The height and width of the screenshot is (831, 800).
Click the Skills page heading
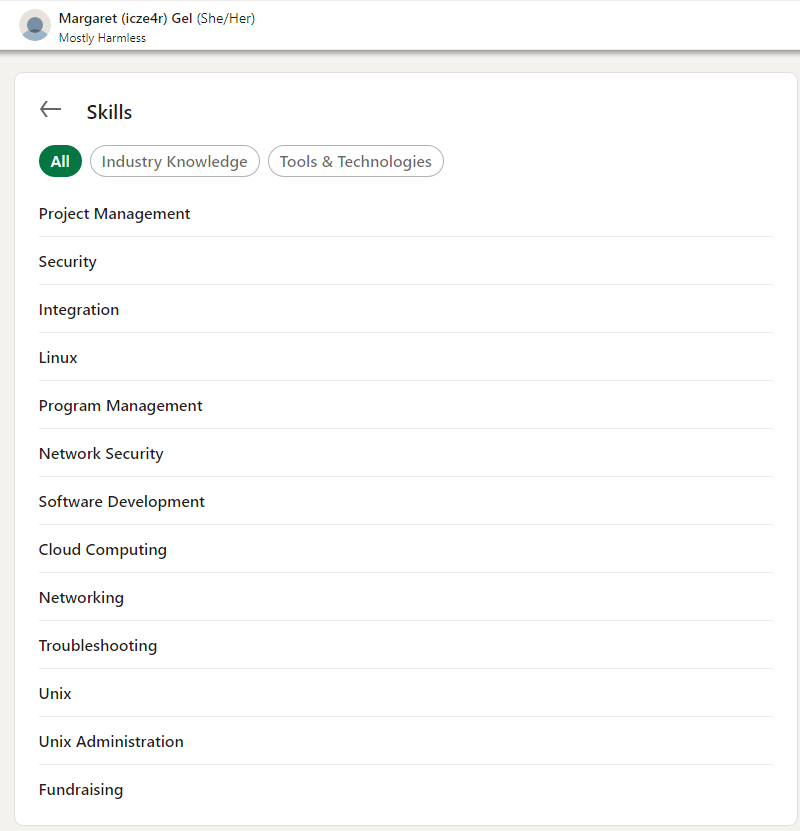pos(109,112)
